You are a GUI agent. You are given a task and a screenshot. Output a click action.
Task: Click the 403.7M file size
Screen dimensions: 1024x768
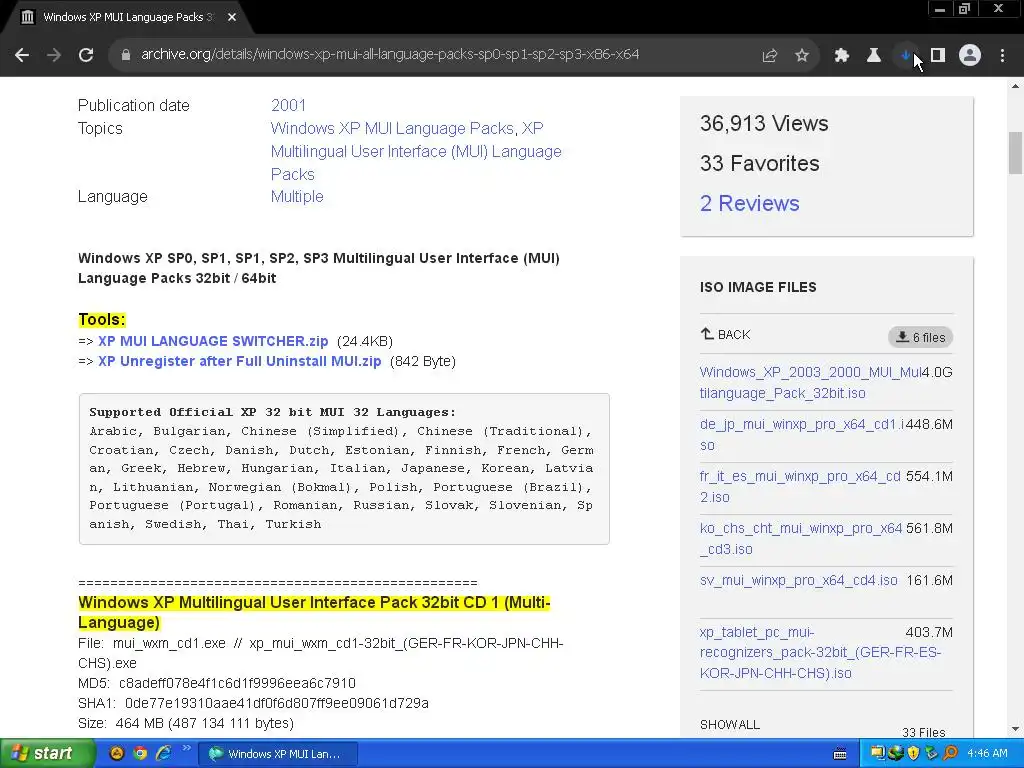[x=929, y=632]
